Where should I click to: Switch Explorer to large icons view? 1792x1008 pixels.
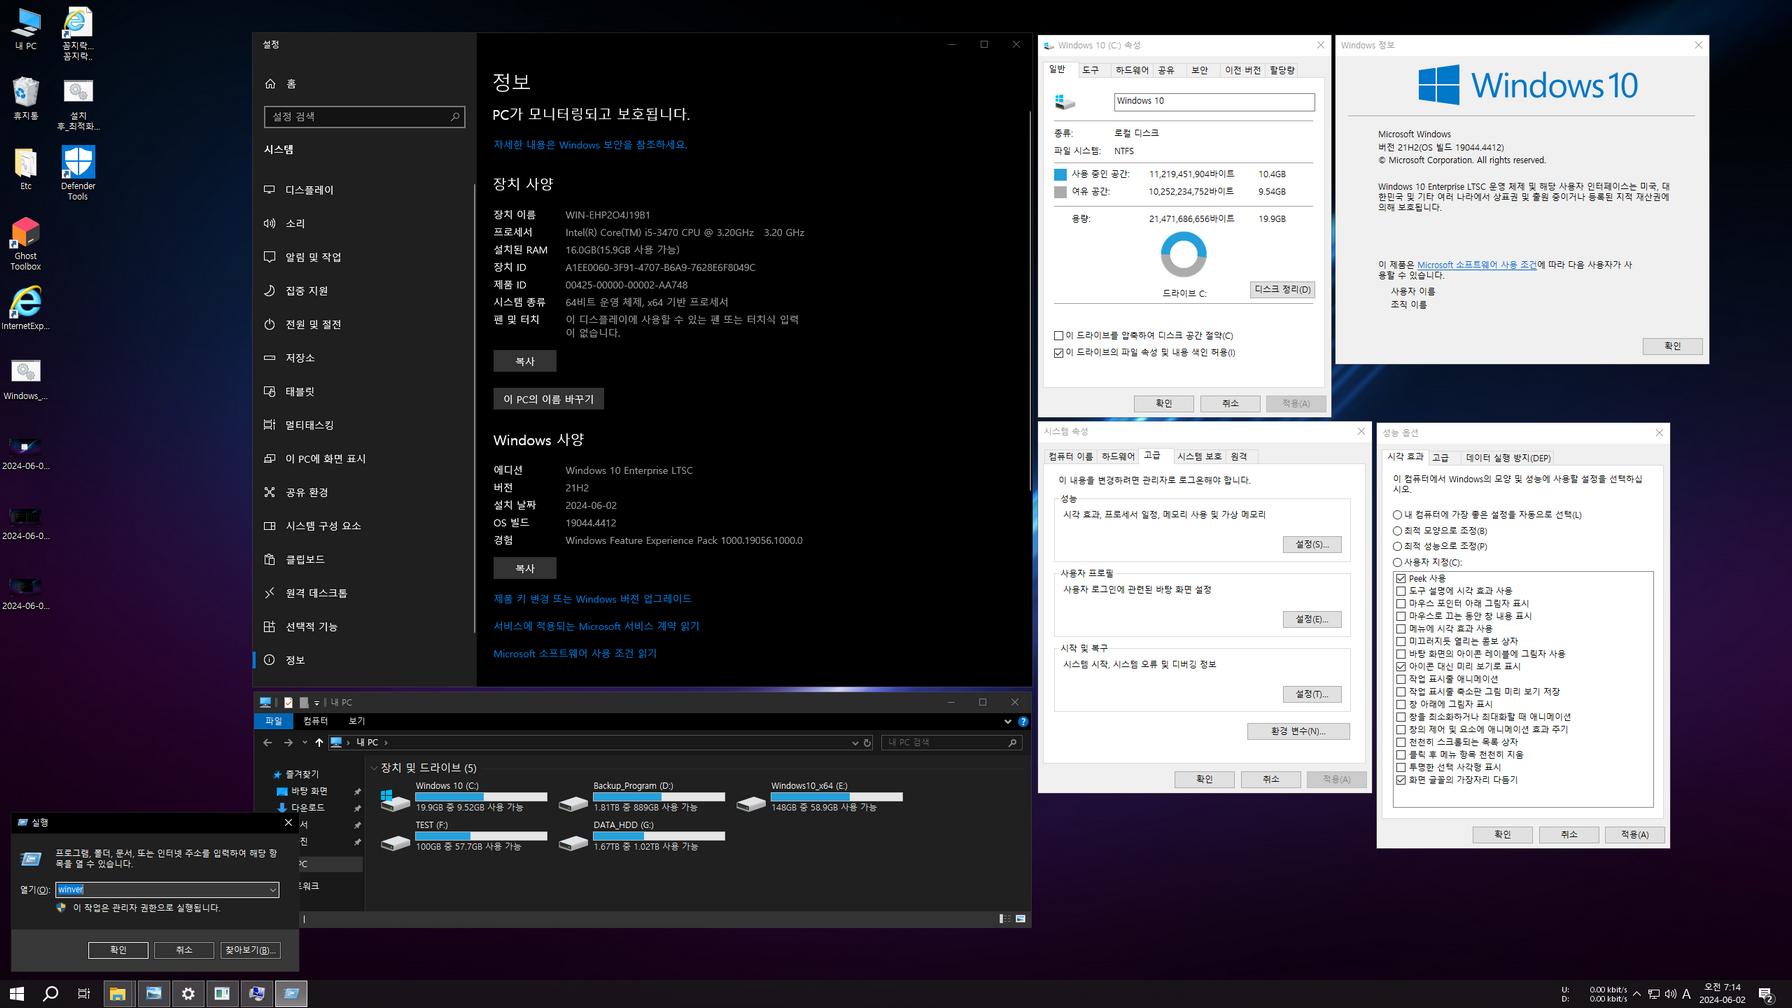coord(1021,919)
